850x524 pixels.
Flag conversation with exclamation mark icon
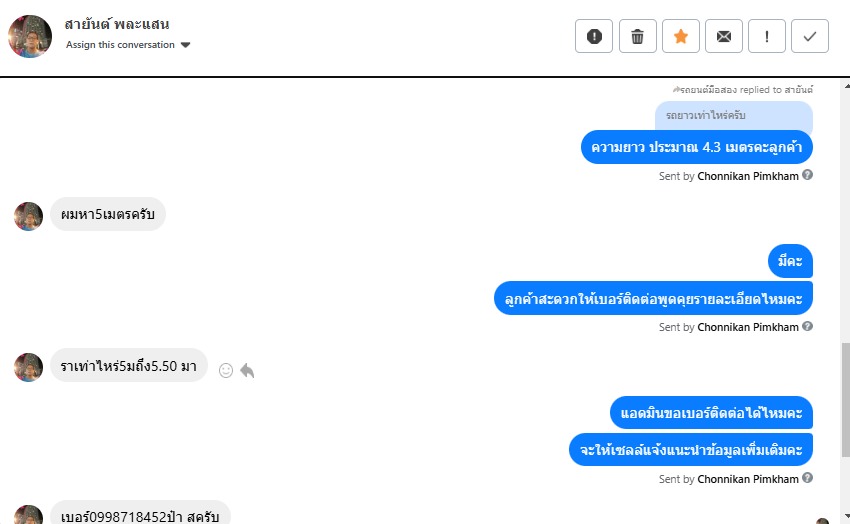click(x=767, y=36)
